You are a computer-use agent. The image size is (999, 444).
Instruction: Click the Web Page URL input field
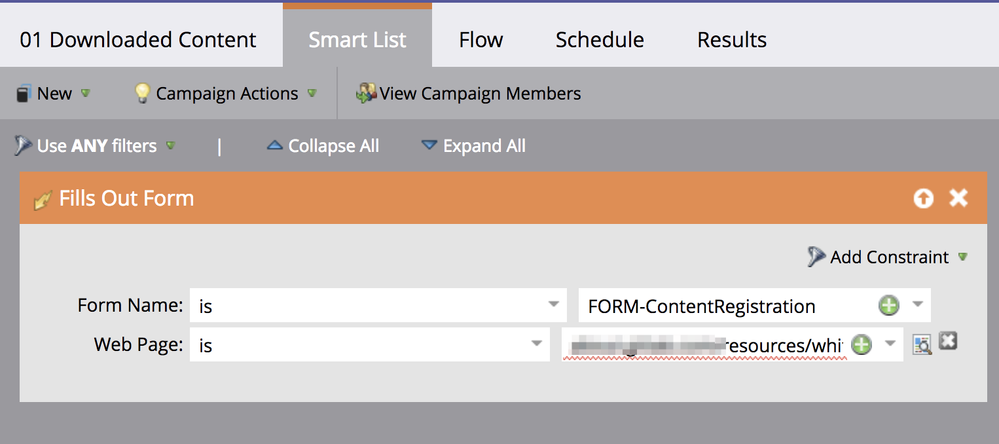tap(705, 345)
